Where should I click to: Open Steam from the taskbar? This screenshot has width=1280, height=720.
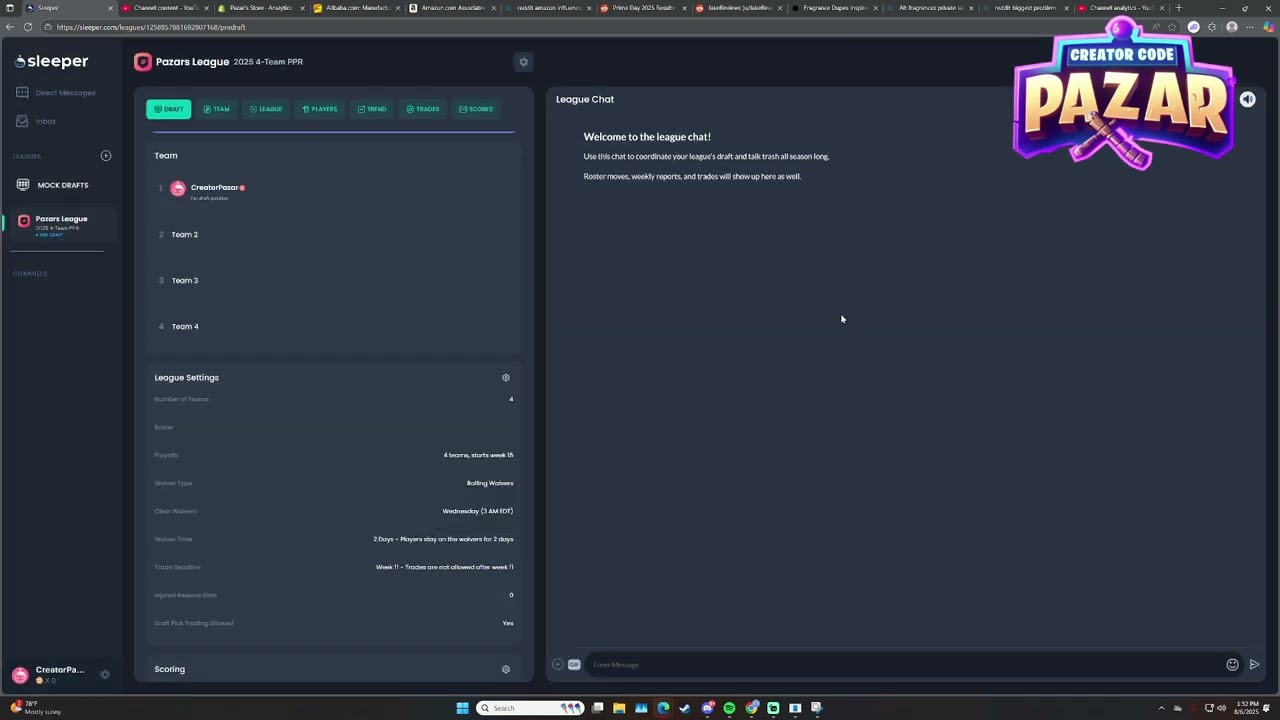(685, 708)
